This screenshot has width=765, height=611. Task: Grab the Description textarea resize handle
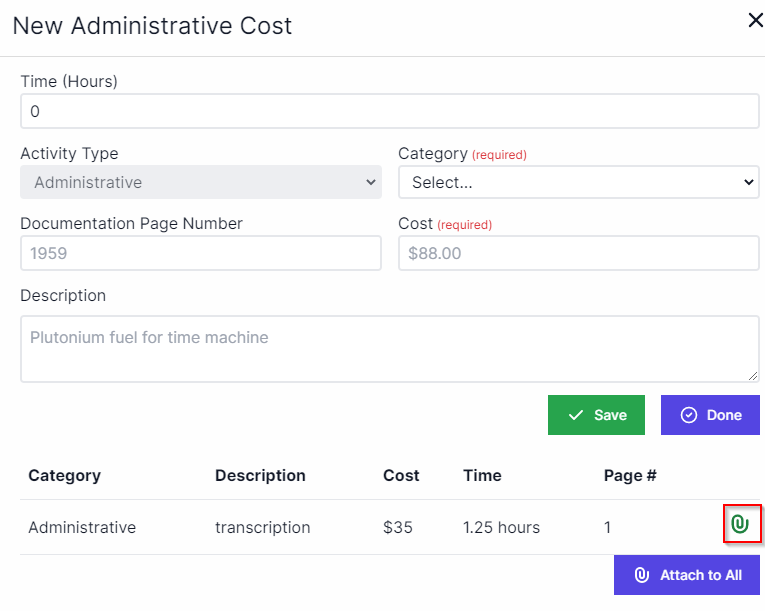(x=753, y=376)
